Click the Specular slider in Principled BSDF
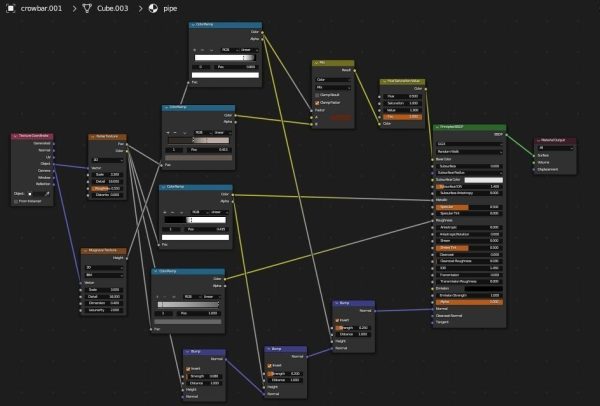The image size is (600, 406). click(470, 207)
